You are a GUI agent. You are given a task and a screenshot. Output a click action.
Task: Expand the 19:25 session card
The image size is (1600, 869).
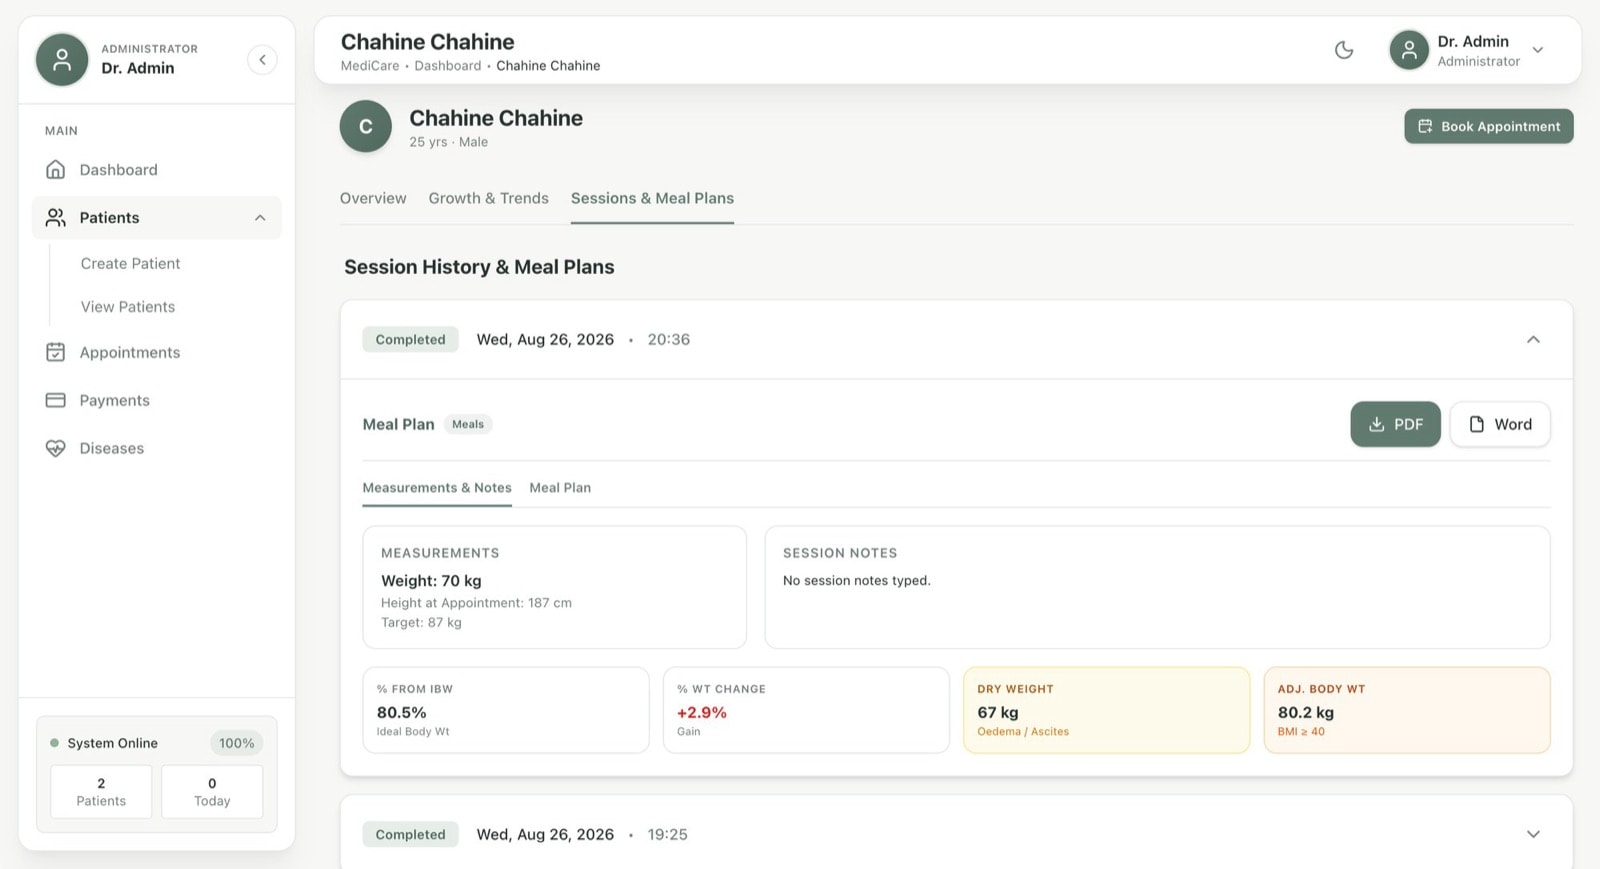[x=1533, y=834]
